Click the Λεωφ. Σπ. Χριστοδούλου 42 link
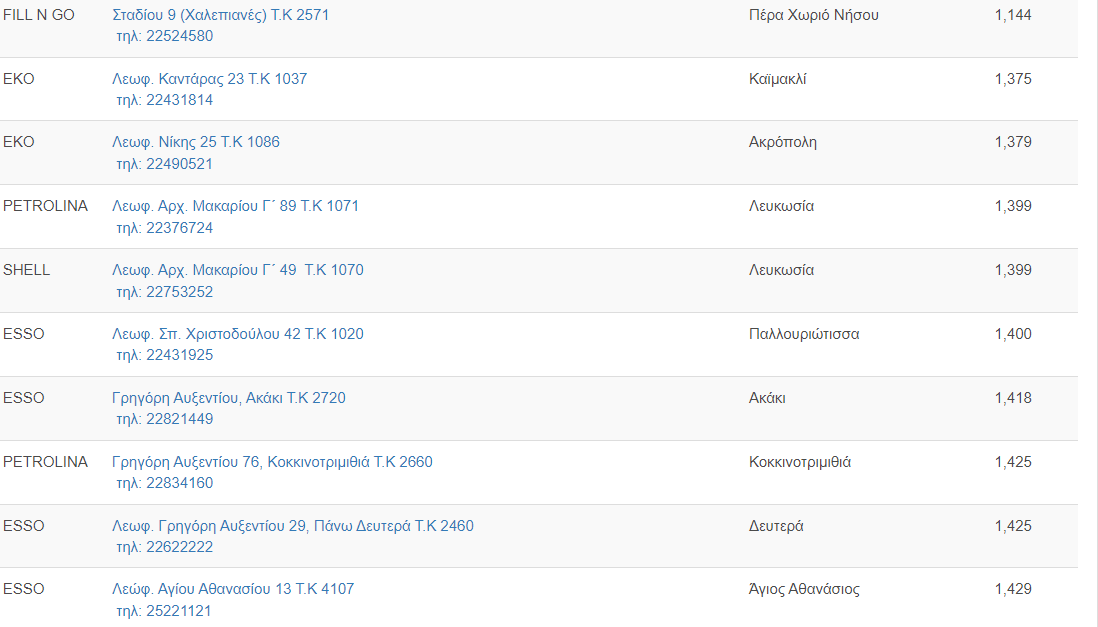The height and width of the screenshot is (627, 1098). point(237,334)
